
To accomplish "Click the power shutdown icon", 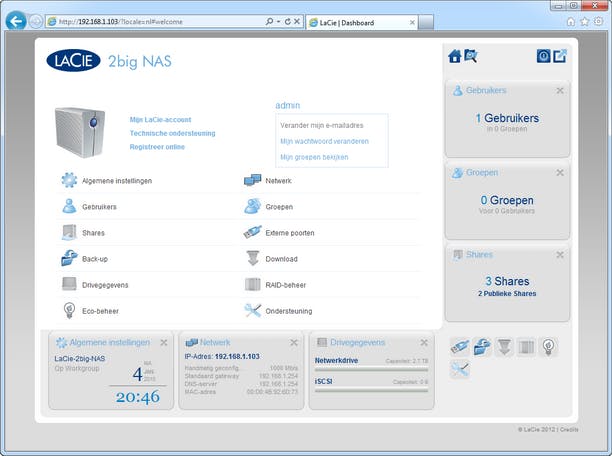I will click(543, 56).
